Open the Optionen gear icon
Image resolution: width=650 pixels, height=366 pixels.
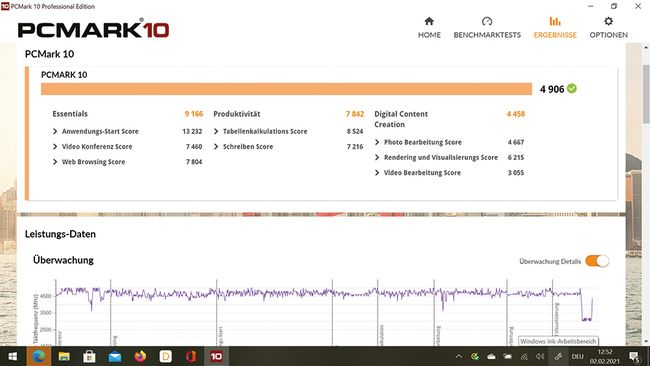pos(608,21)
